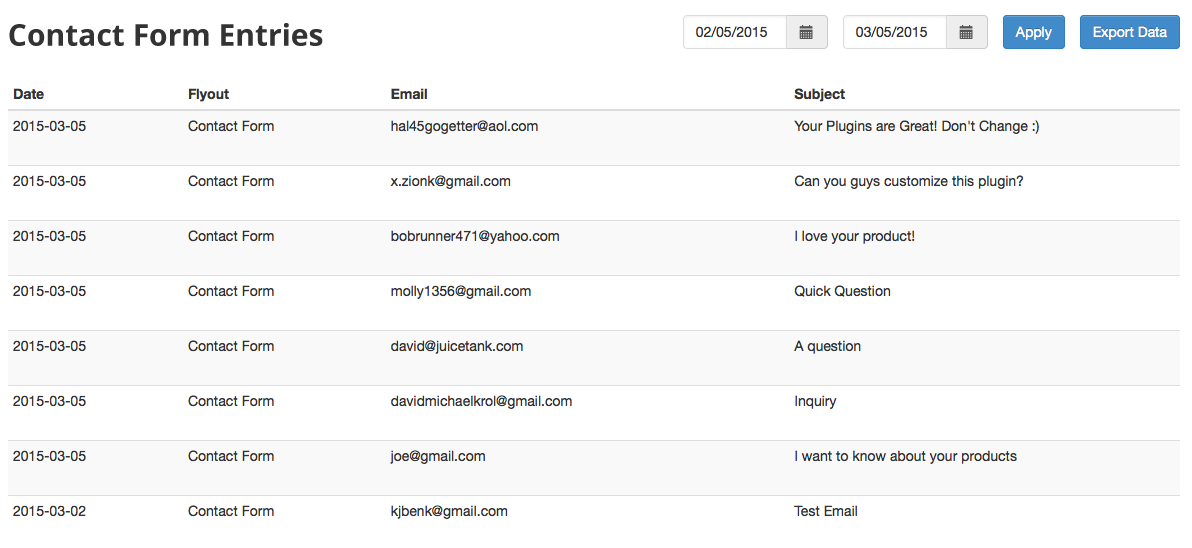Screen dimensions: 1192x548
Task: Focus the 02/05/2015 start date field
Action: 735,32
